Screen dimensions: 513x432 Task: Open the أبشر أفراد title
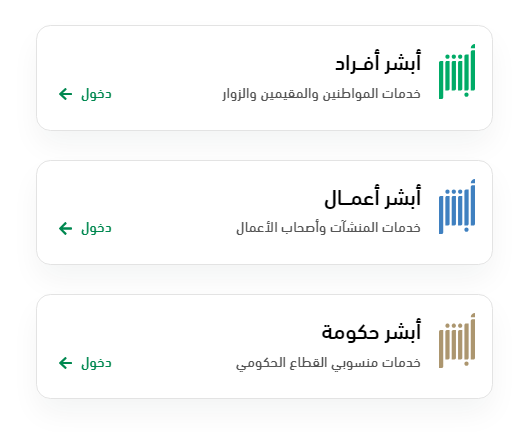[x=378, y=62]
